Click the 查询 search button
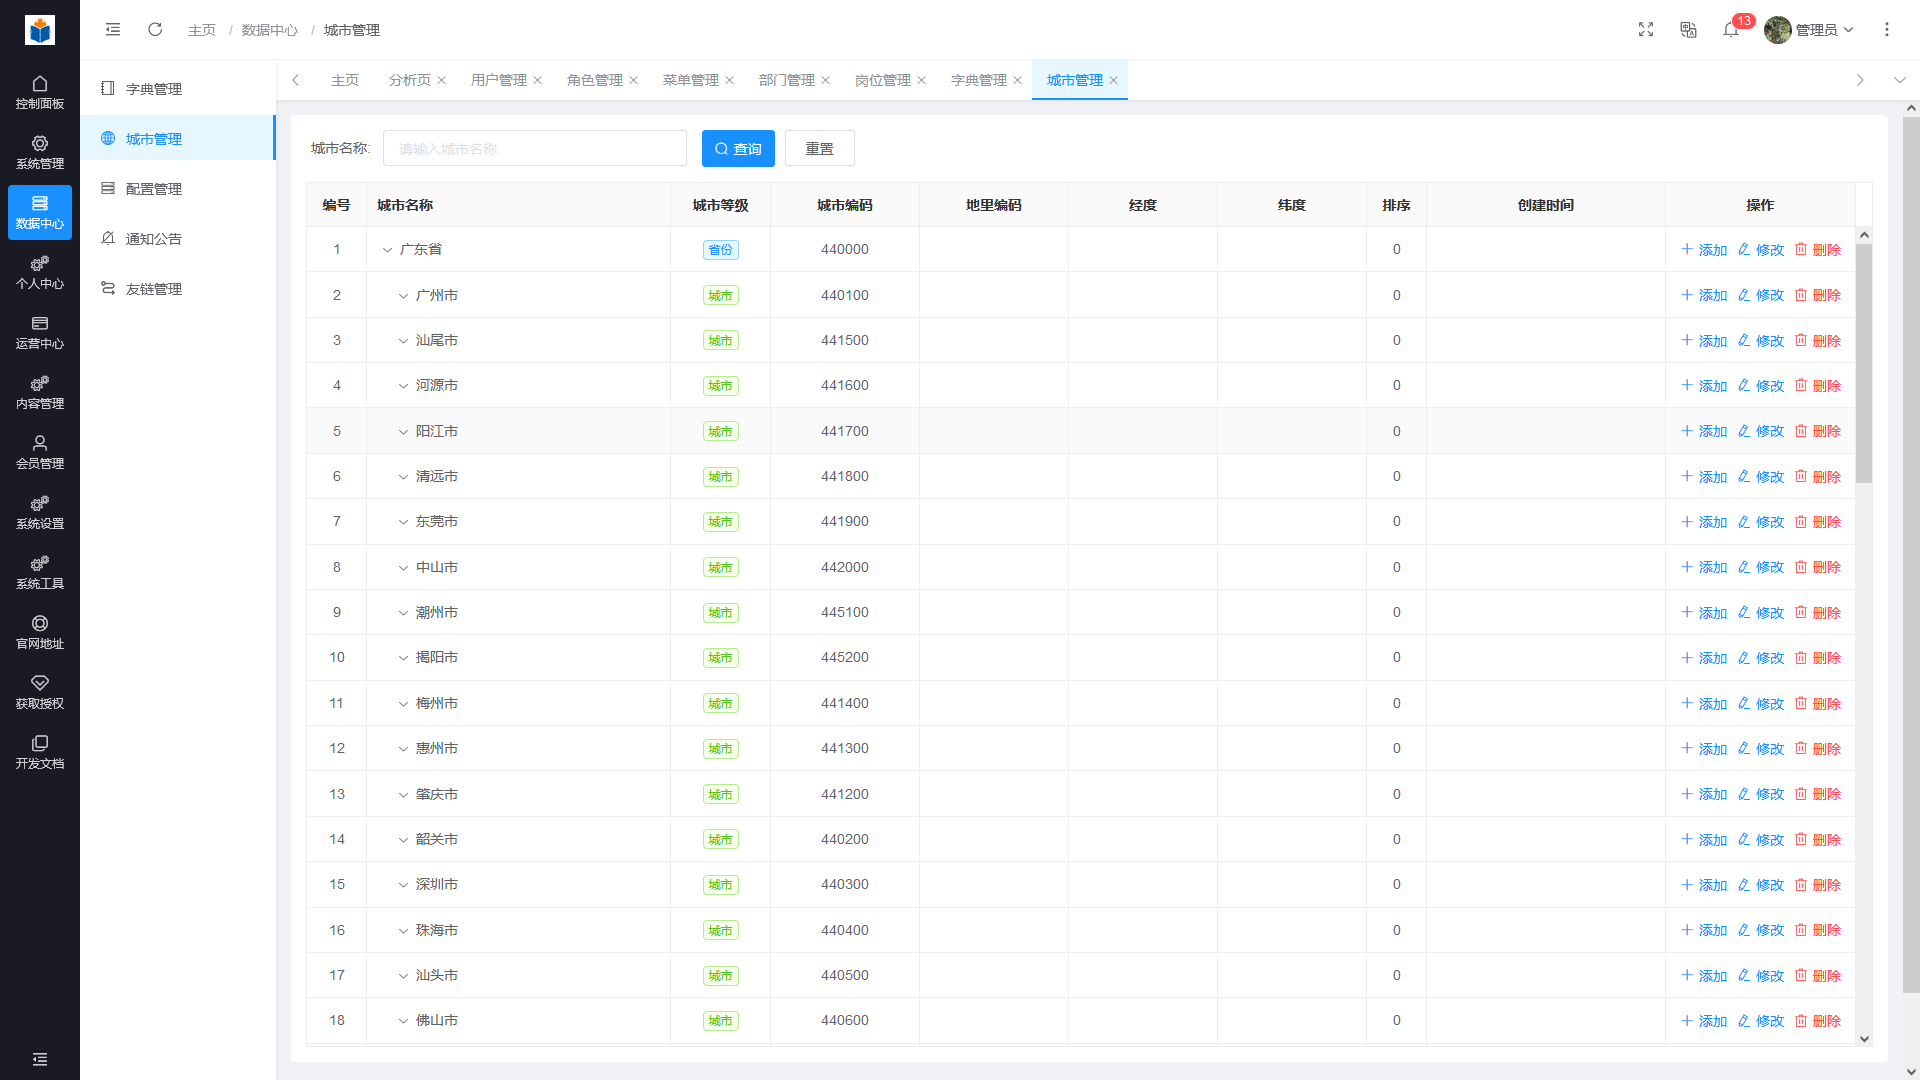This screenshot has height=1080, width=1920. [x=738, y=149]
